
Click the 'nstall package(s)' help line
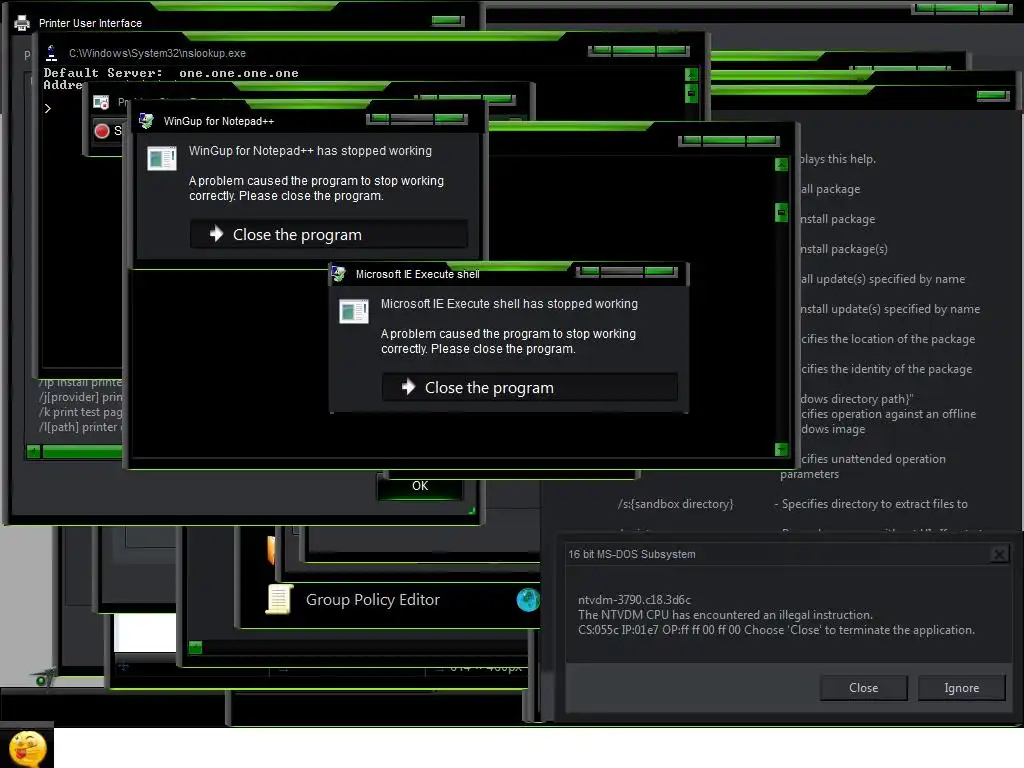[x=844, y=249]
